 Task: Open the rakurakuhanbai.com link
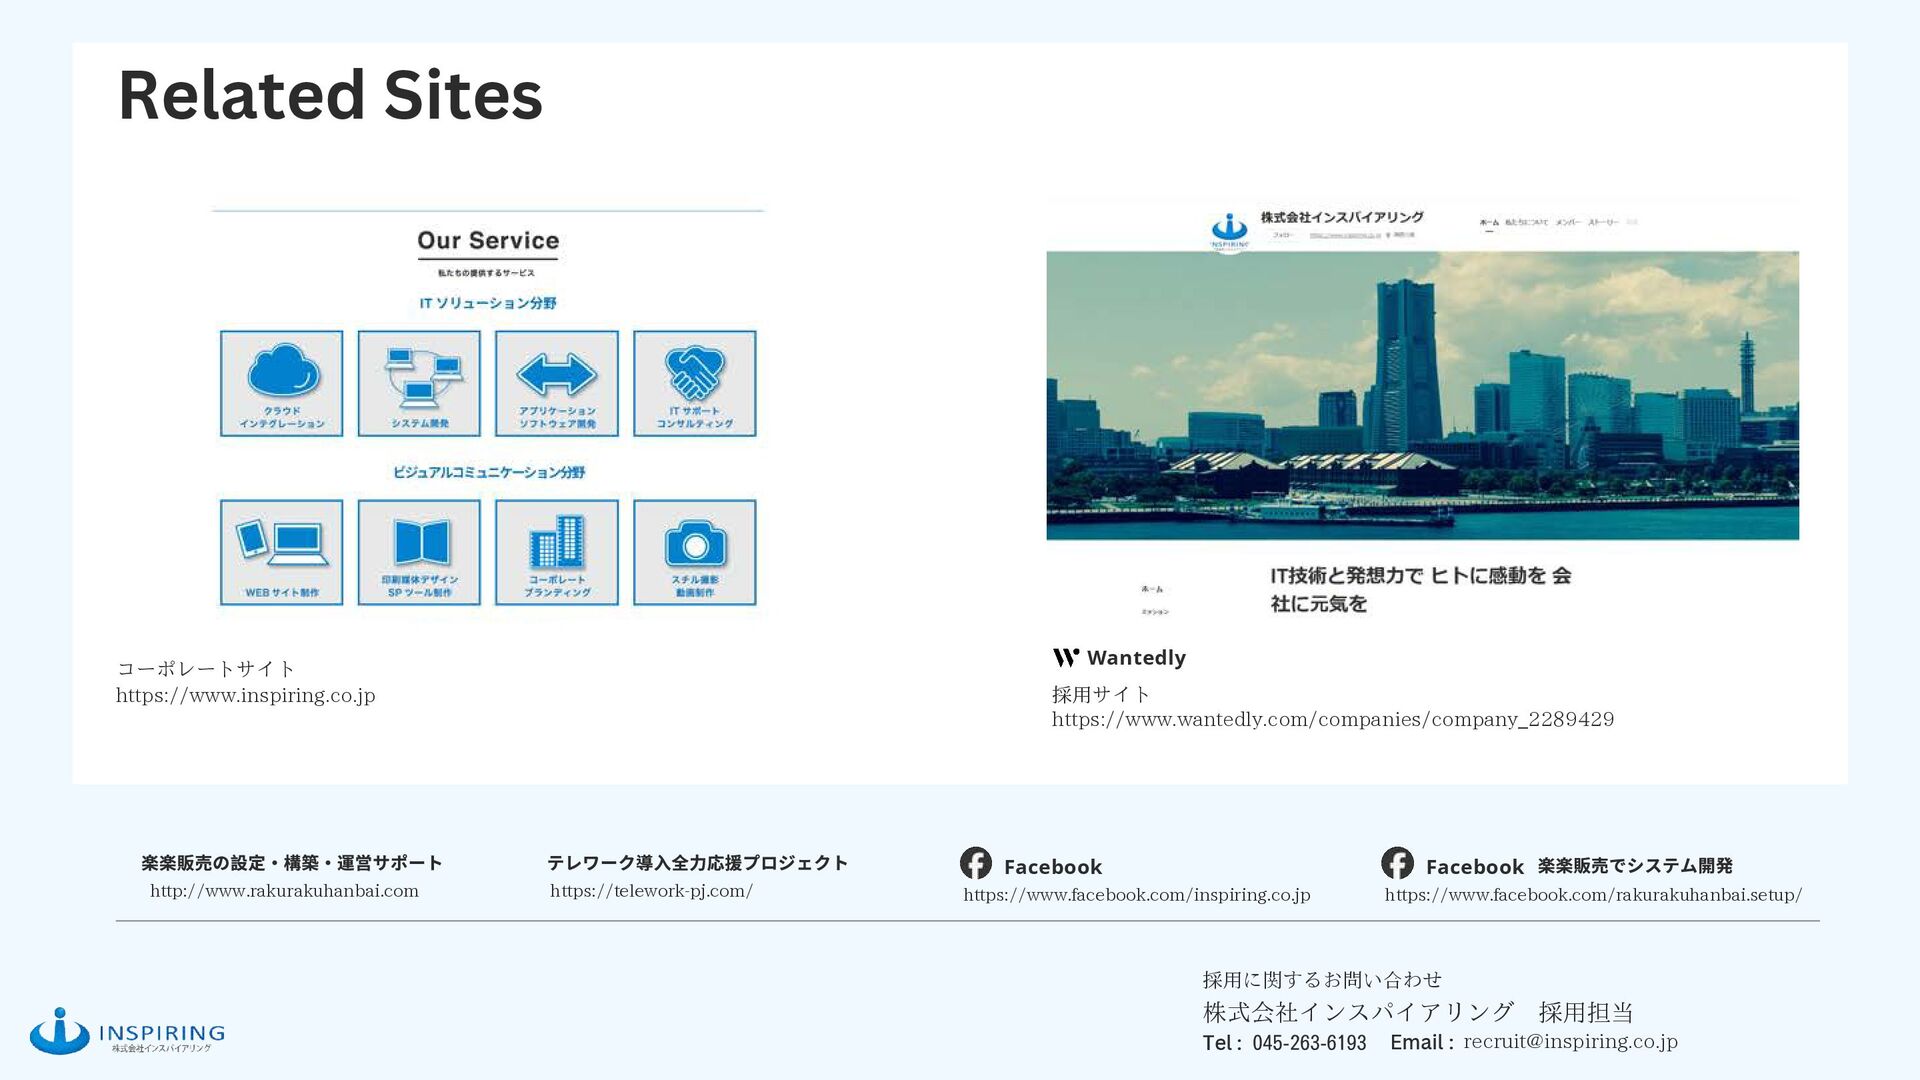tap(284, 891)
